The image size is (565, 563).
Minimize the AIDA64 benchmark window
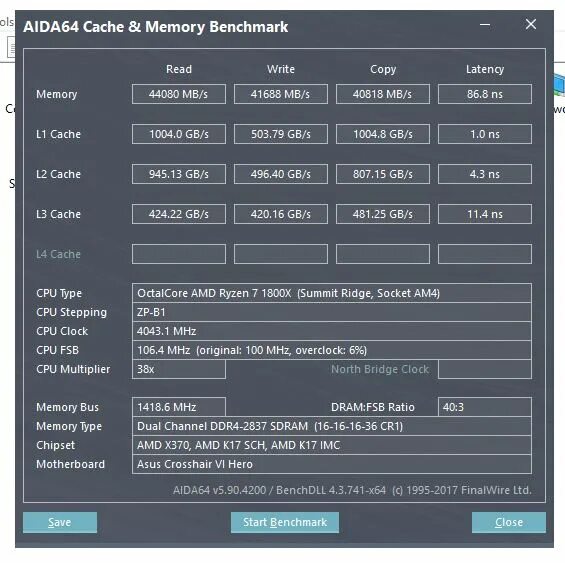pos(485,25)
